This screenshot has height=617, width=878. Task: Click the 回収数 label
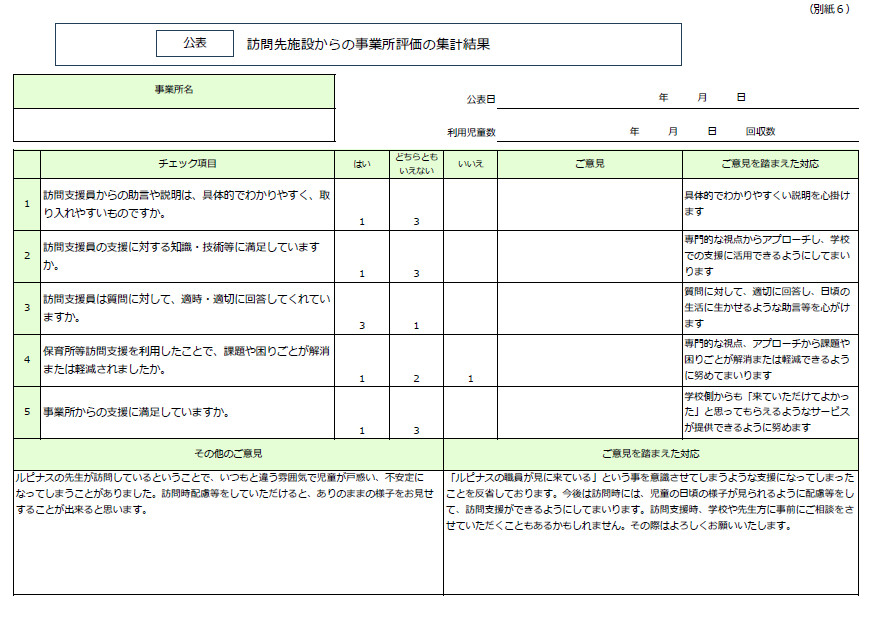pos(760,132)
